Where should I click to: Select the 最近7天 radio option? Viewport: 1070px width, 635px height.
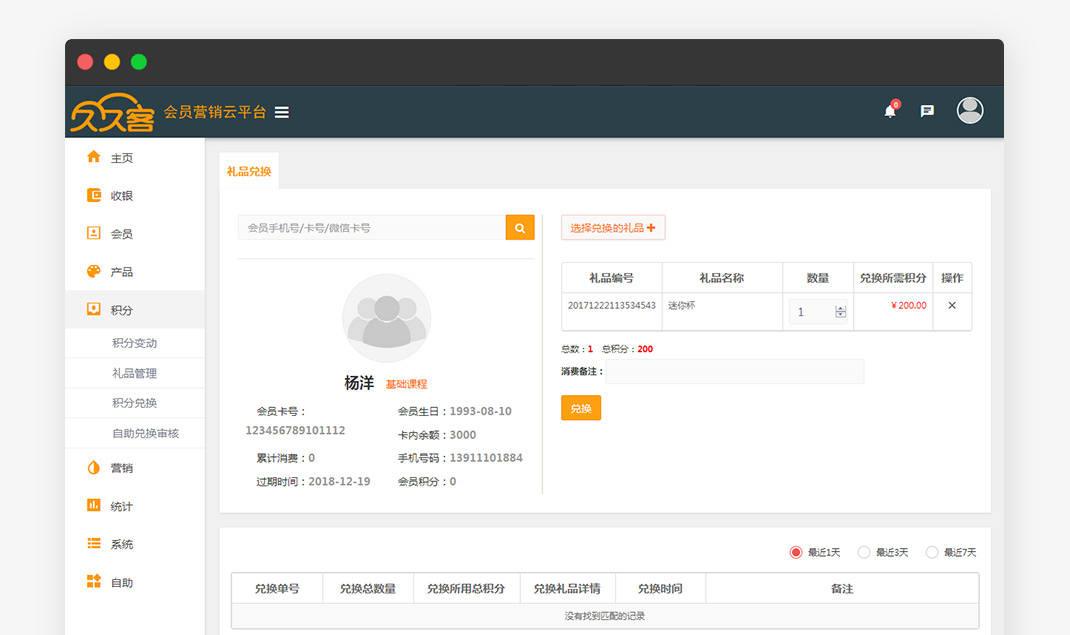point(932,552)
